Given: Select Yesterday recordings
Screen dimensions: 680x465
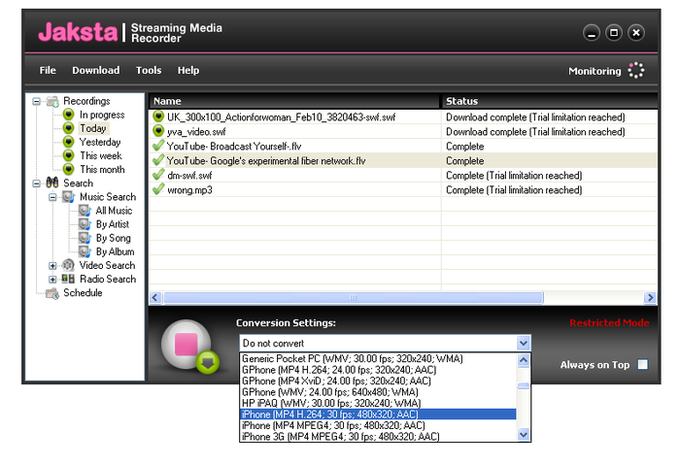Looking at the screenshot, I should 100,142.
